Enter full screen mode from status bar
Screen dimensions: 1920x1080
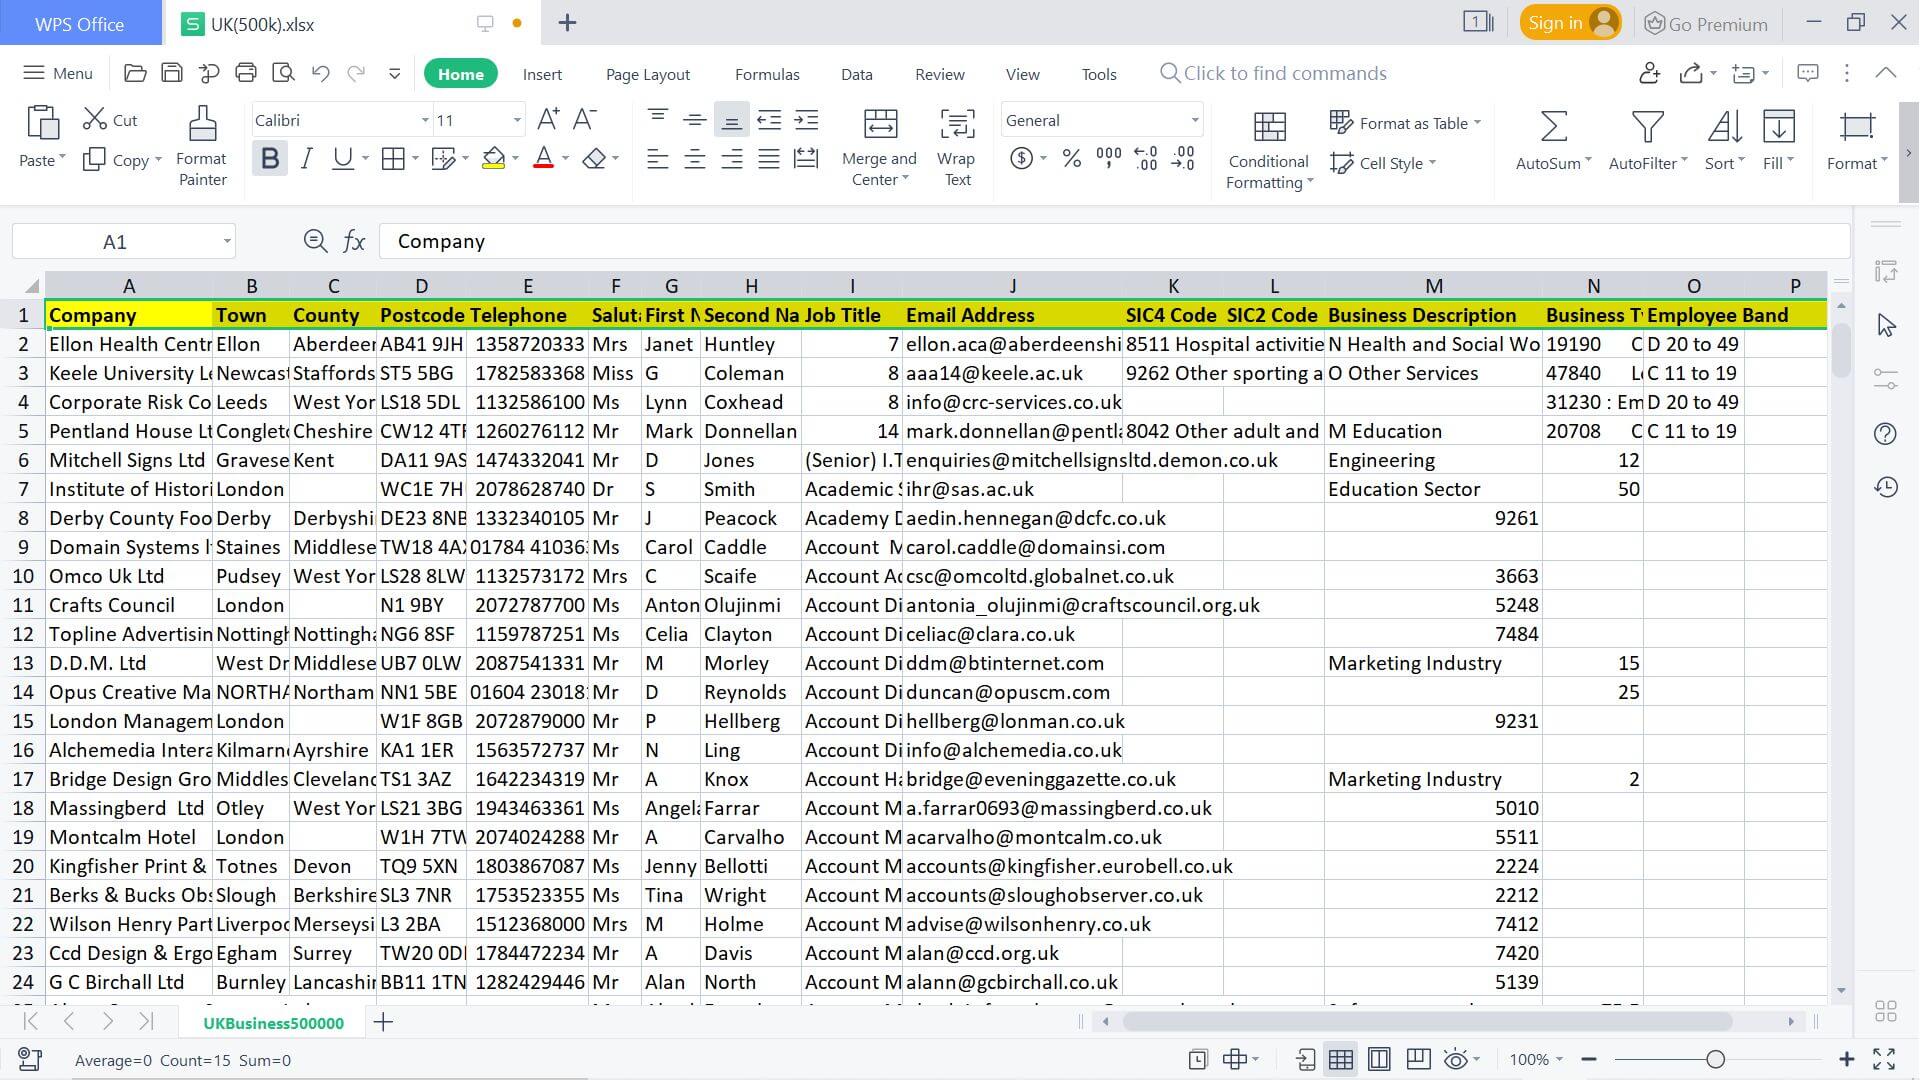(1884, 1059)
